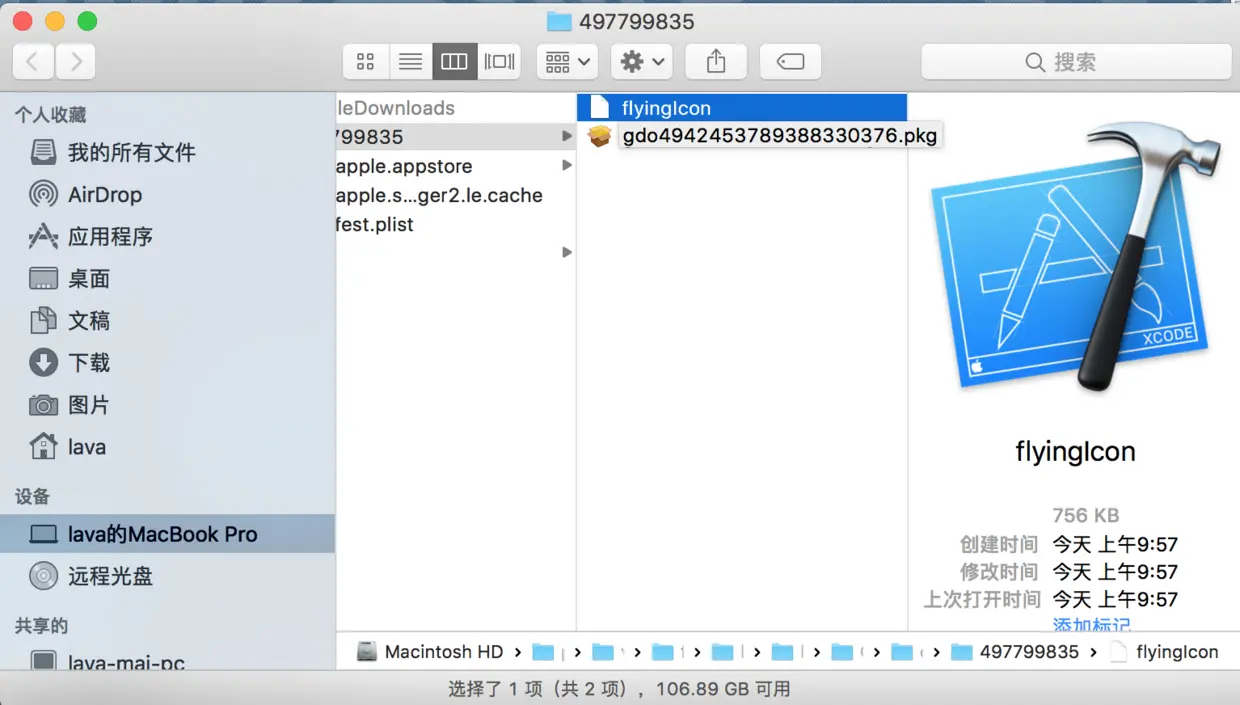
Task: Select gdo4942453789388330376.pkg file
Action: click(780, 136)
